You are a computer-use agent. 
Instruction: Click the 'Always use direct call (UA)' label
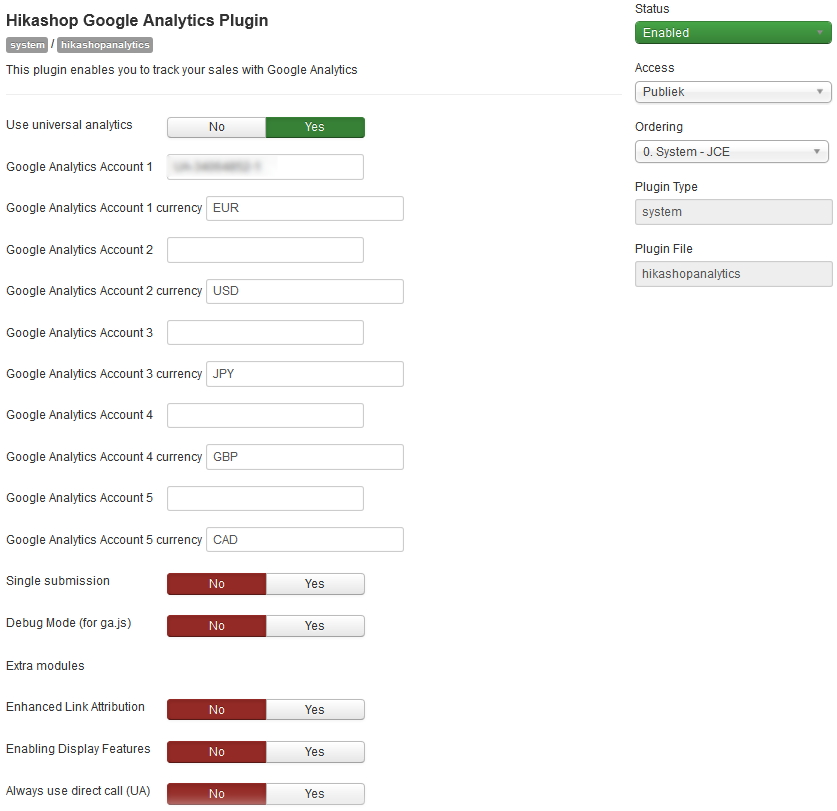coord(78,791)
